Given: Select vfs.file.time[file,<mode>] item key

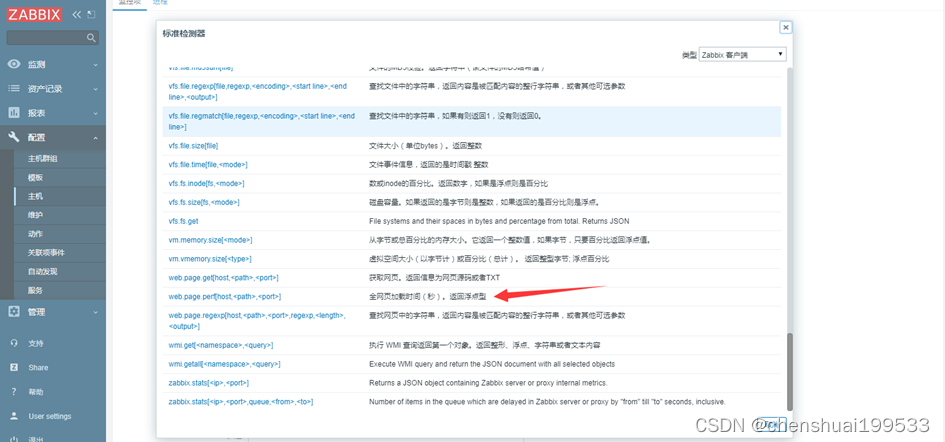Looking at the screenshot, I should tap(208, 165).
